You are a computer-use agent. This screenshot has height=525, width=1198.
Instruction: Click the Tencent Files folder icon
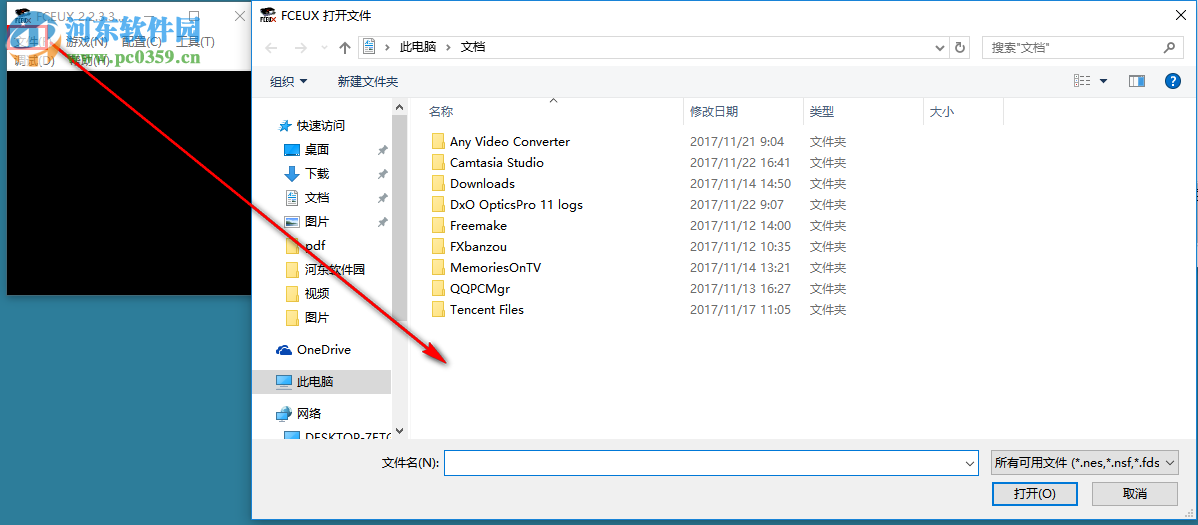[x=438, y=309]
